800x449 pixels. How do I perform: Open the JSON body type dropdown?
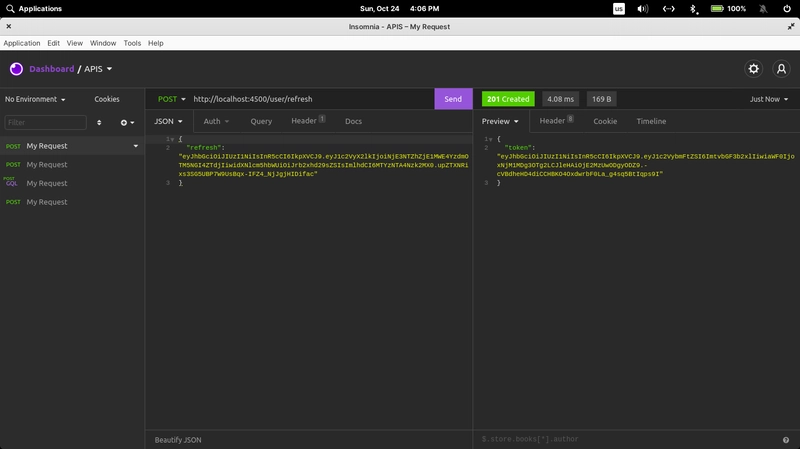click(x=167, y=121)
